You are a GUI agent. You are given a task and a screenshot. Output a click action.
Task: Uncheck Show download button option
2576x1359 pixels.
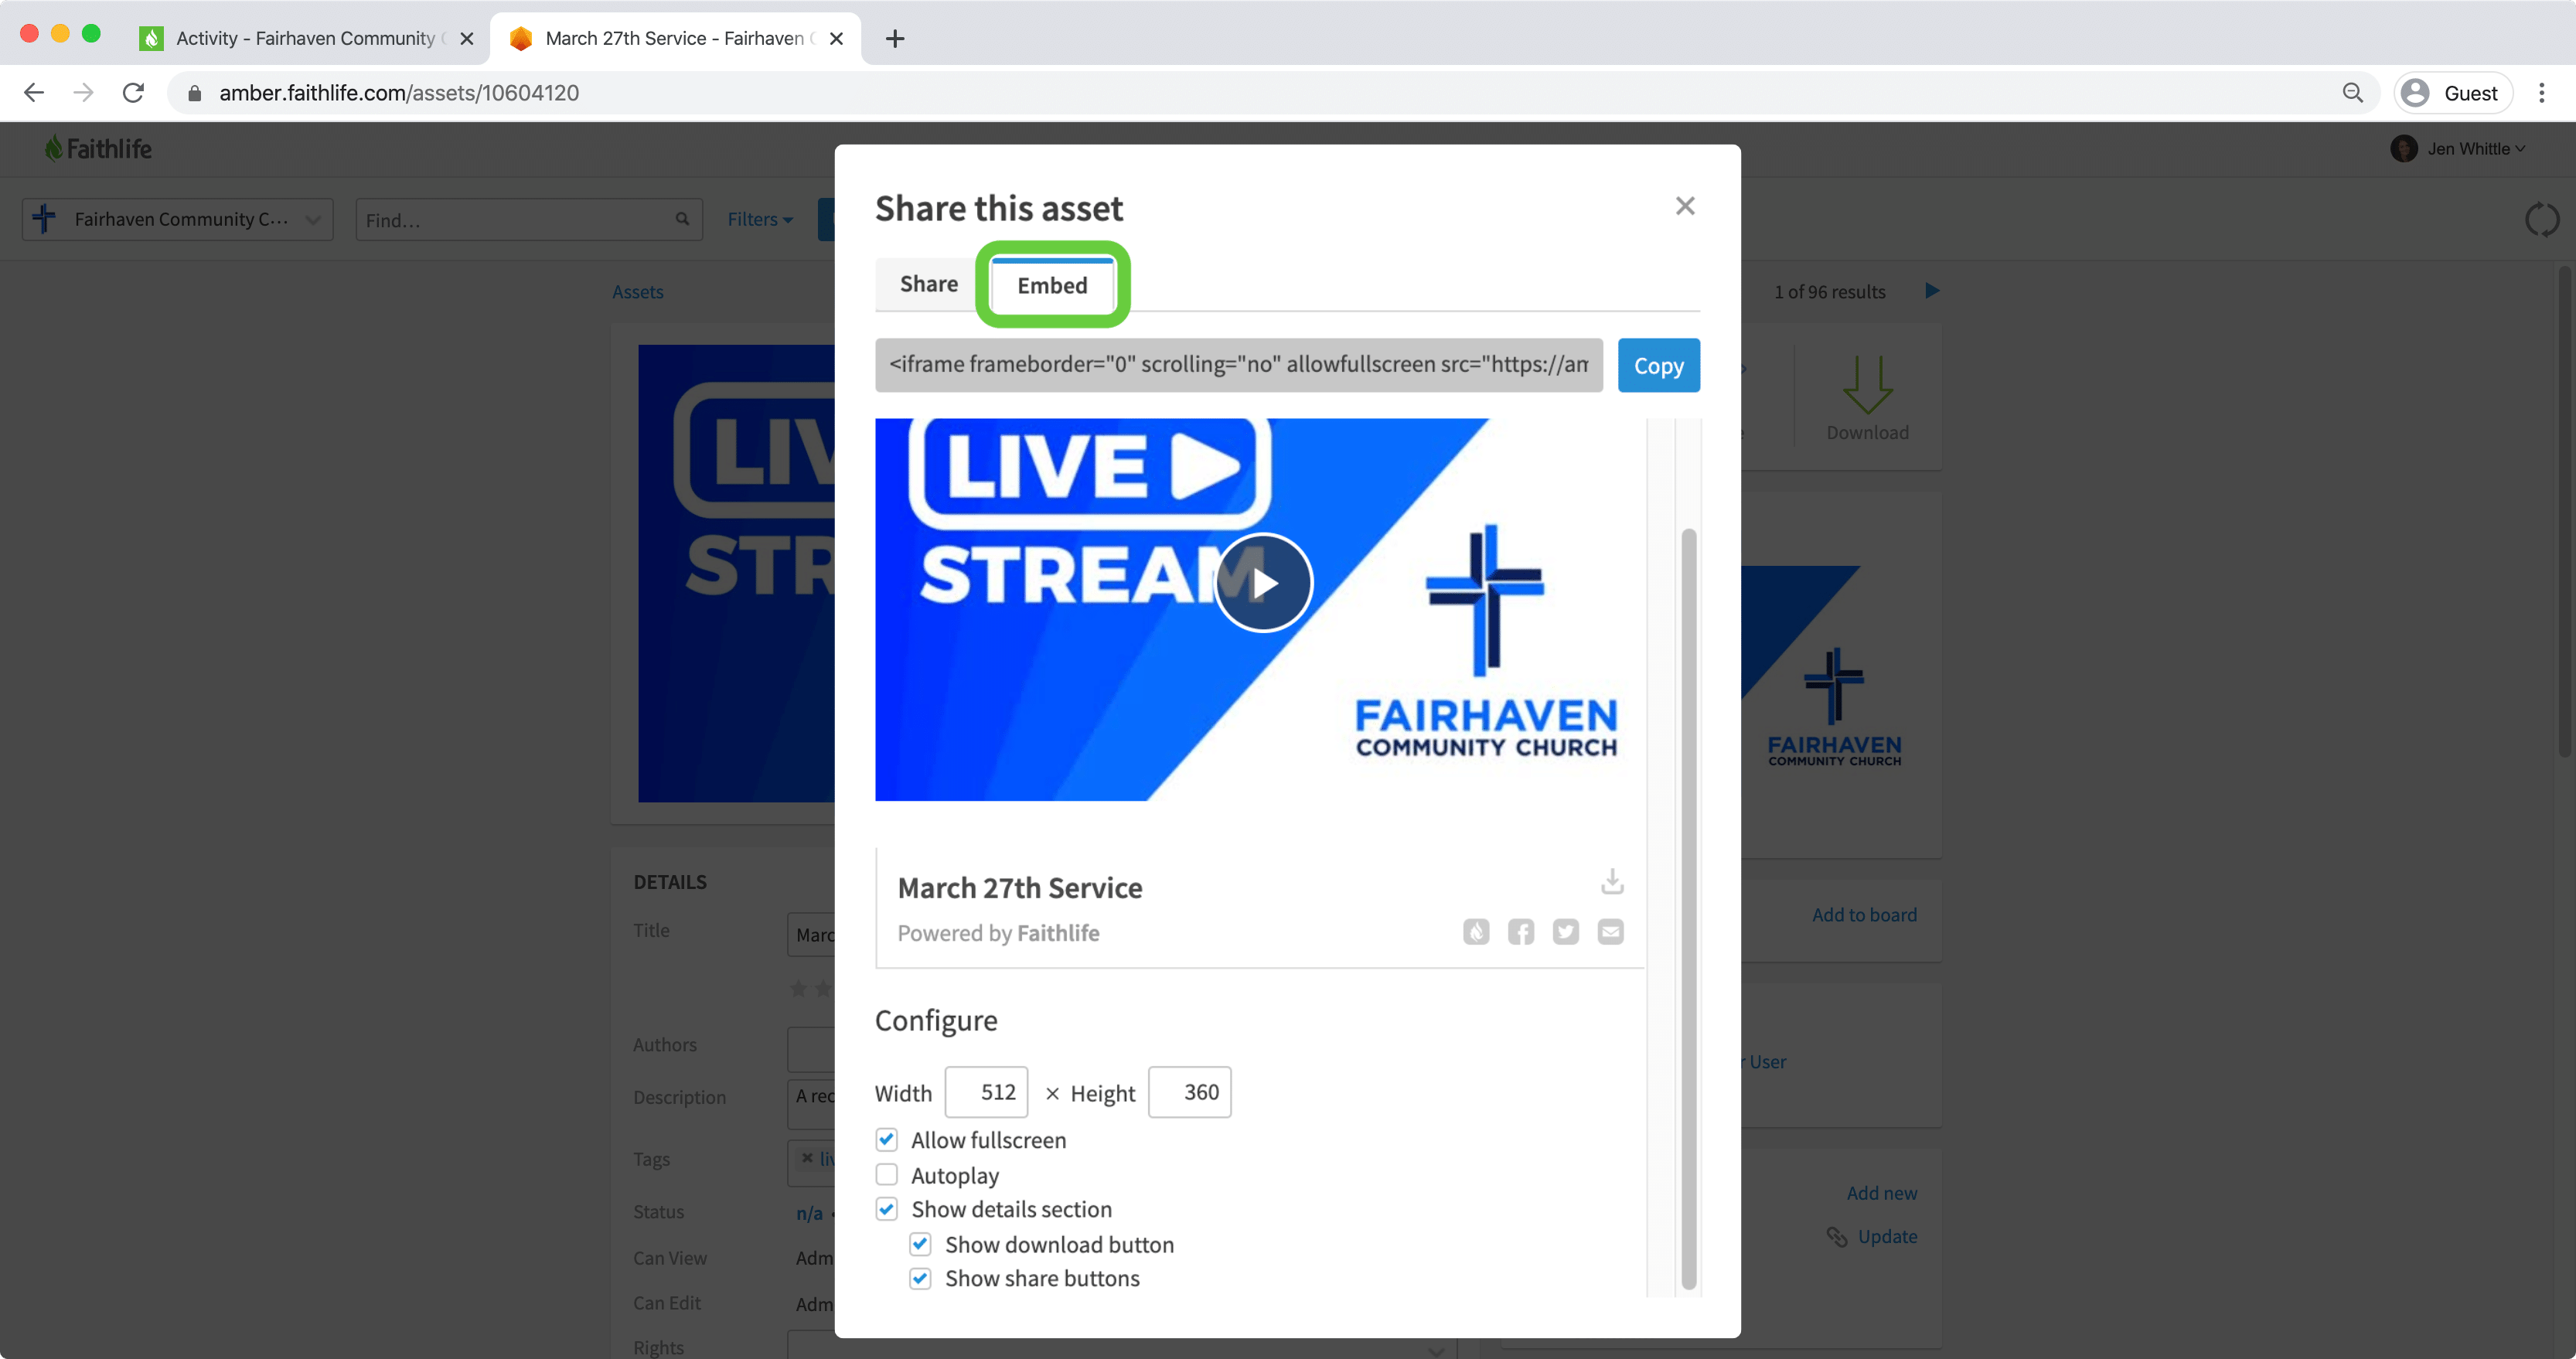click(x=920, y=1244)
